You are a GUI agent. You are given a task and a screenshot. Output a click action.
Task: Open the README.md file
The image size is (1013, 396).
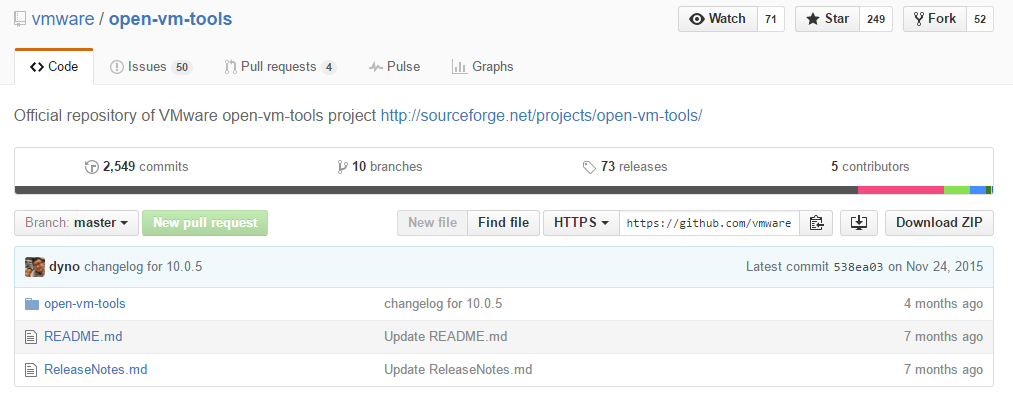click(x=83, y=337)
